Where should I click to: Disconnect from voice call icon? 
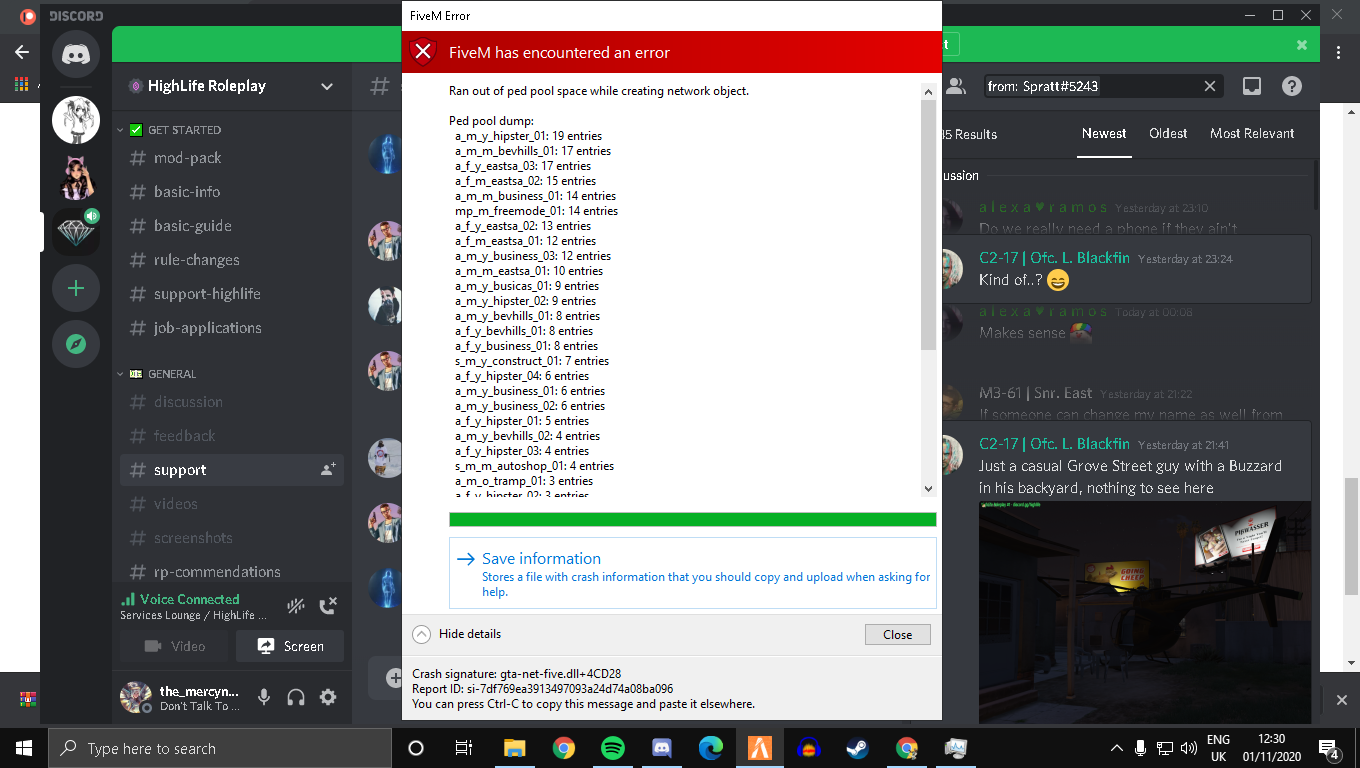pyautogui.click(x=328, y=606)
